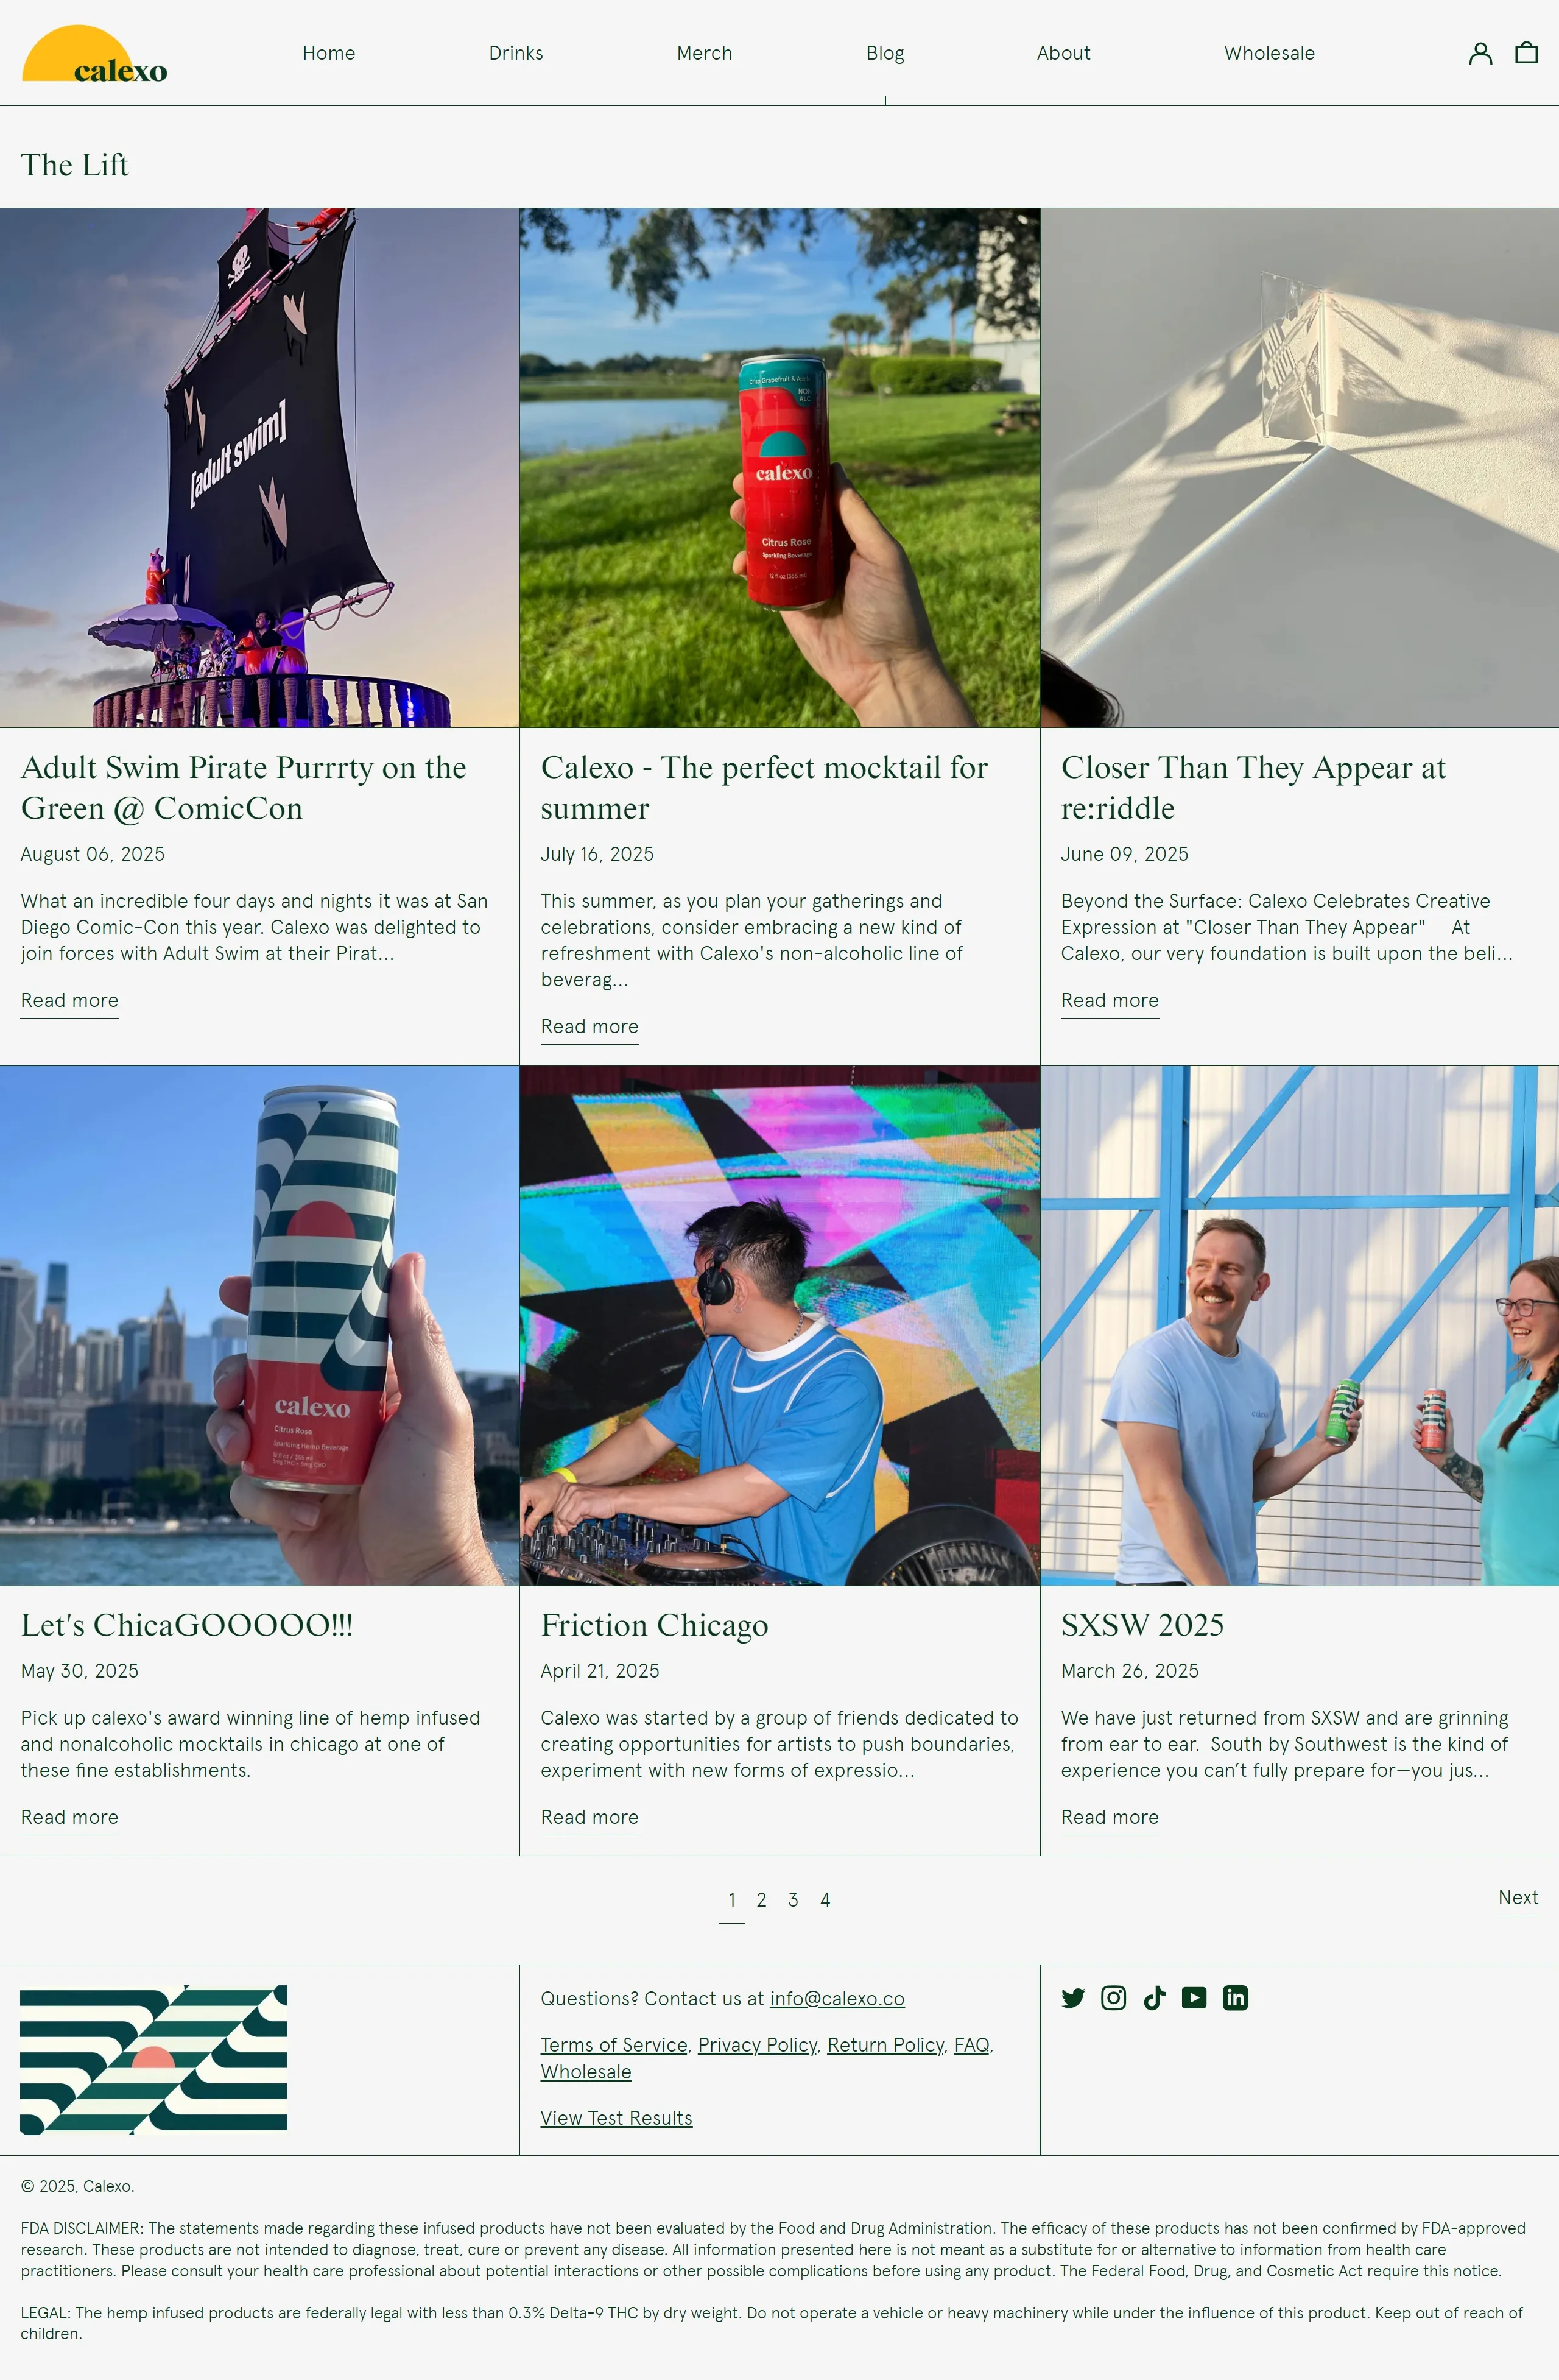Select the Merch navigation item
The height and width of the screenshot is (2380, 1559).
point(704,53)
